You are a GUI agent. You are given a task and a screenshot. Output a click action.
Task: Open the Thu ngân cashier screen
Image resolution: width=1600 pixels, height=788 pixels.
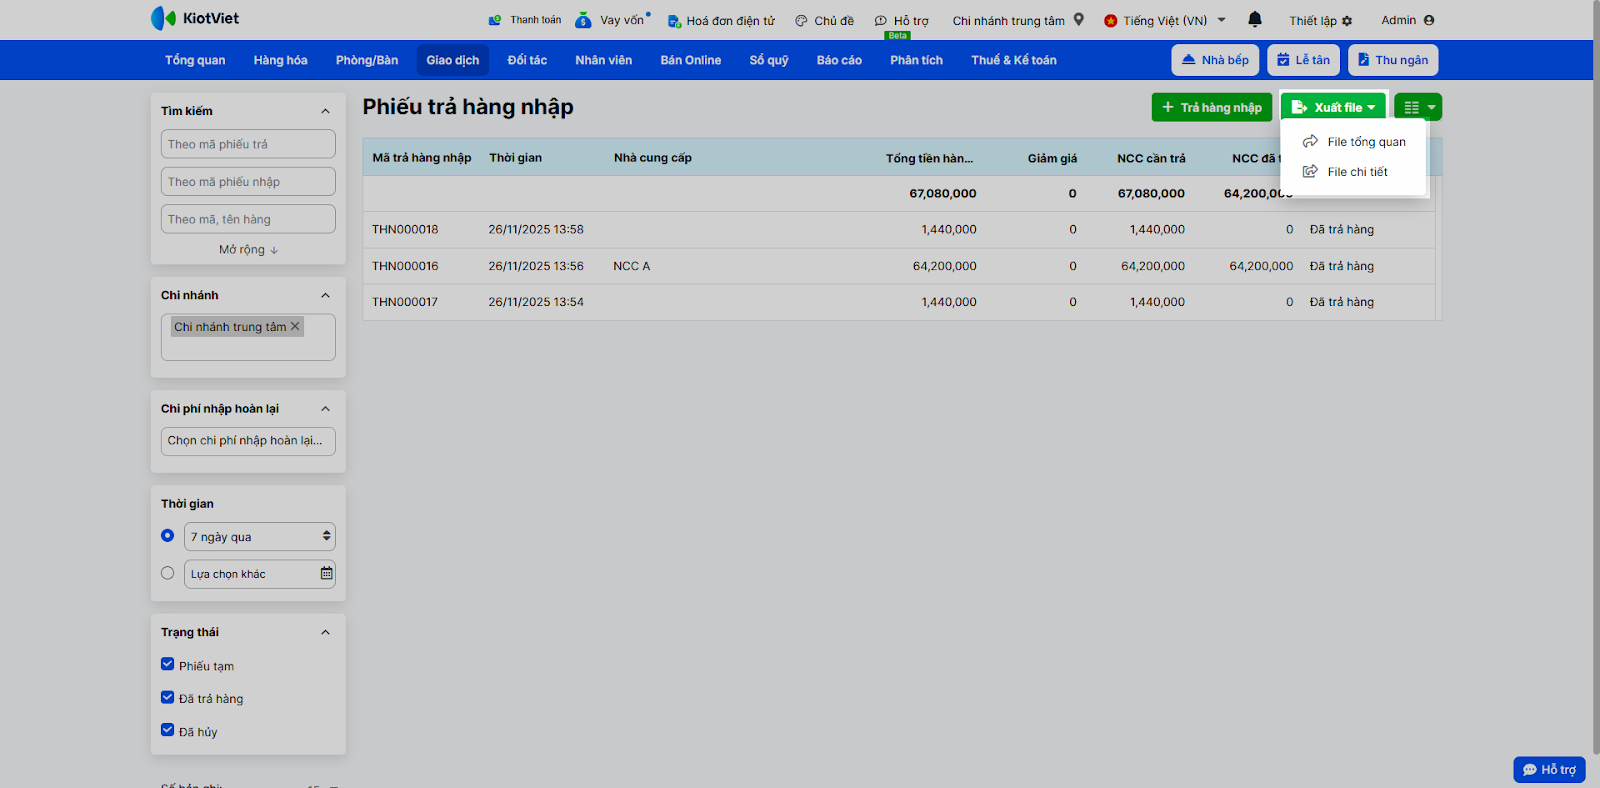1393,60
